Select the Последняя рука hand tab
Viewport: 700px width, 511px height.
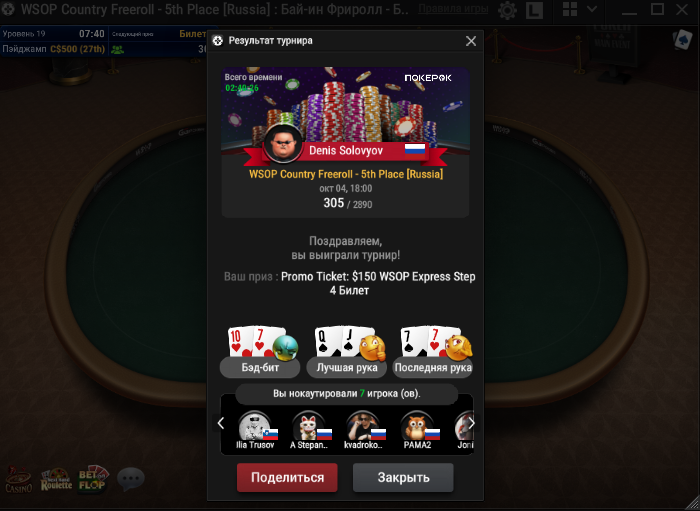(x=433, y=368)
